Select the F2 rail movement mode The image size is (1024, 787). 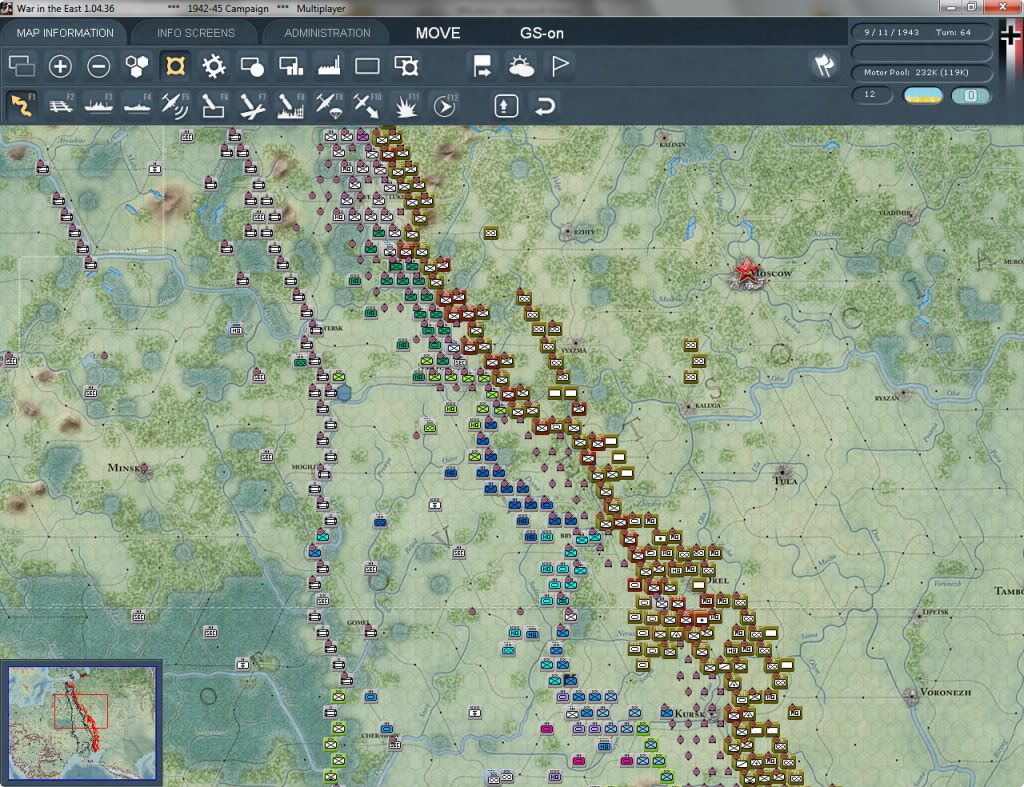click(61, 106)
